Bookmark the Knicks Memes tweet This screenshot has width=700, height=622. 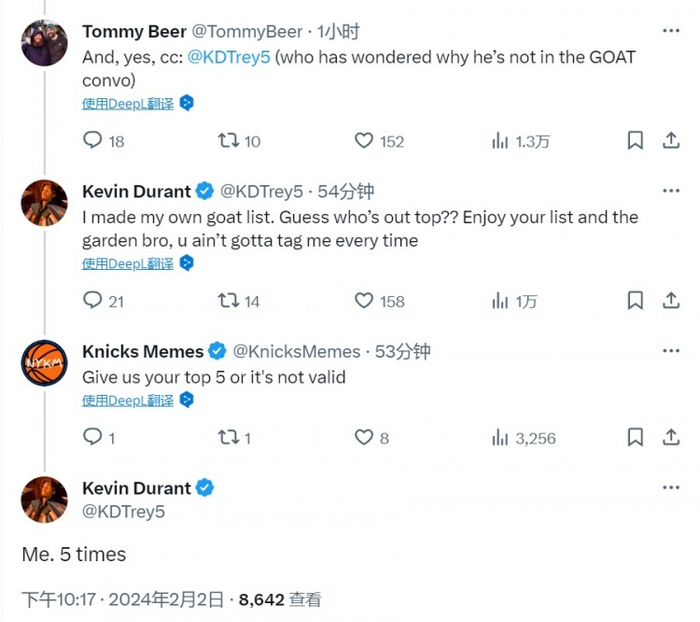click(635, 438)
